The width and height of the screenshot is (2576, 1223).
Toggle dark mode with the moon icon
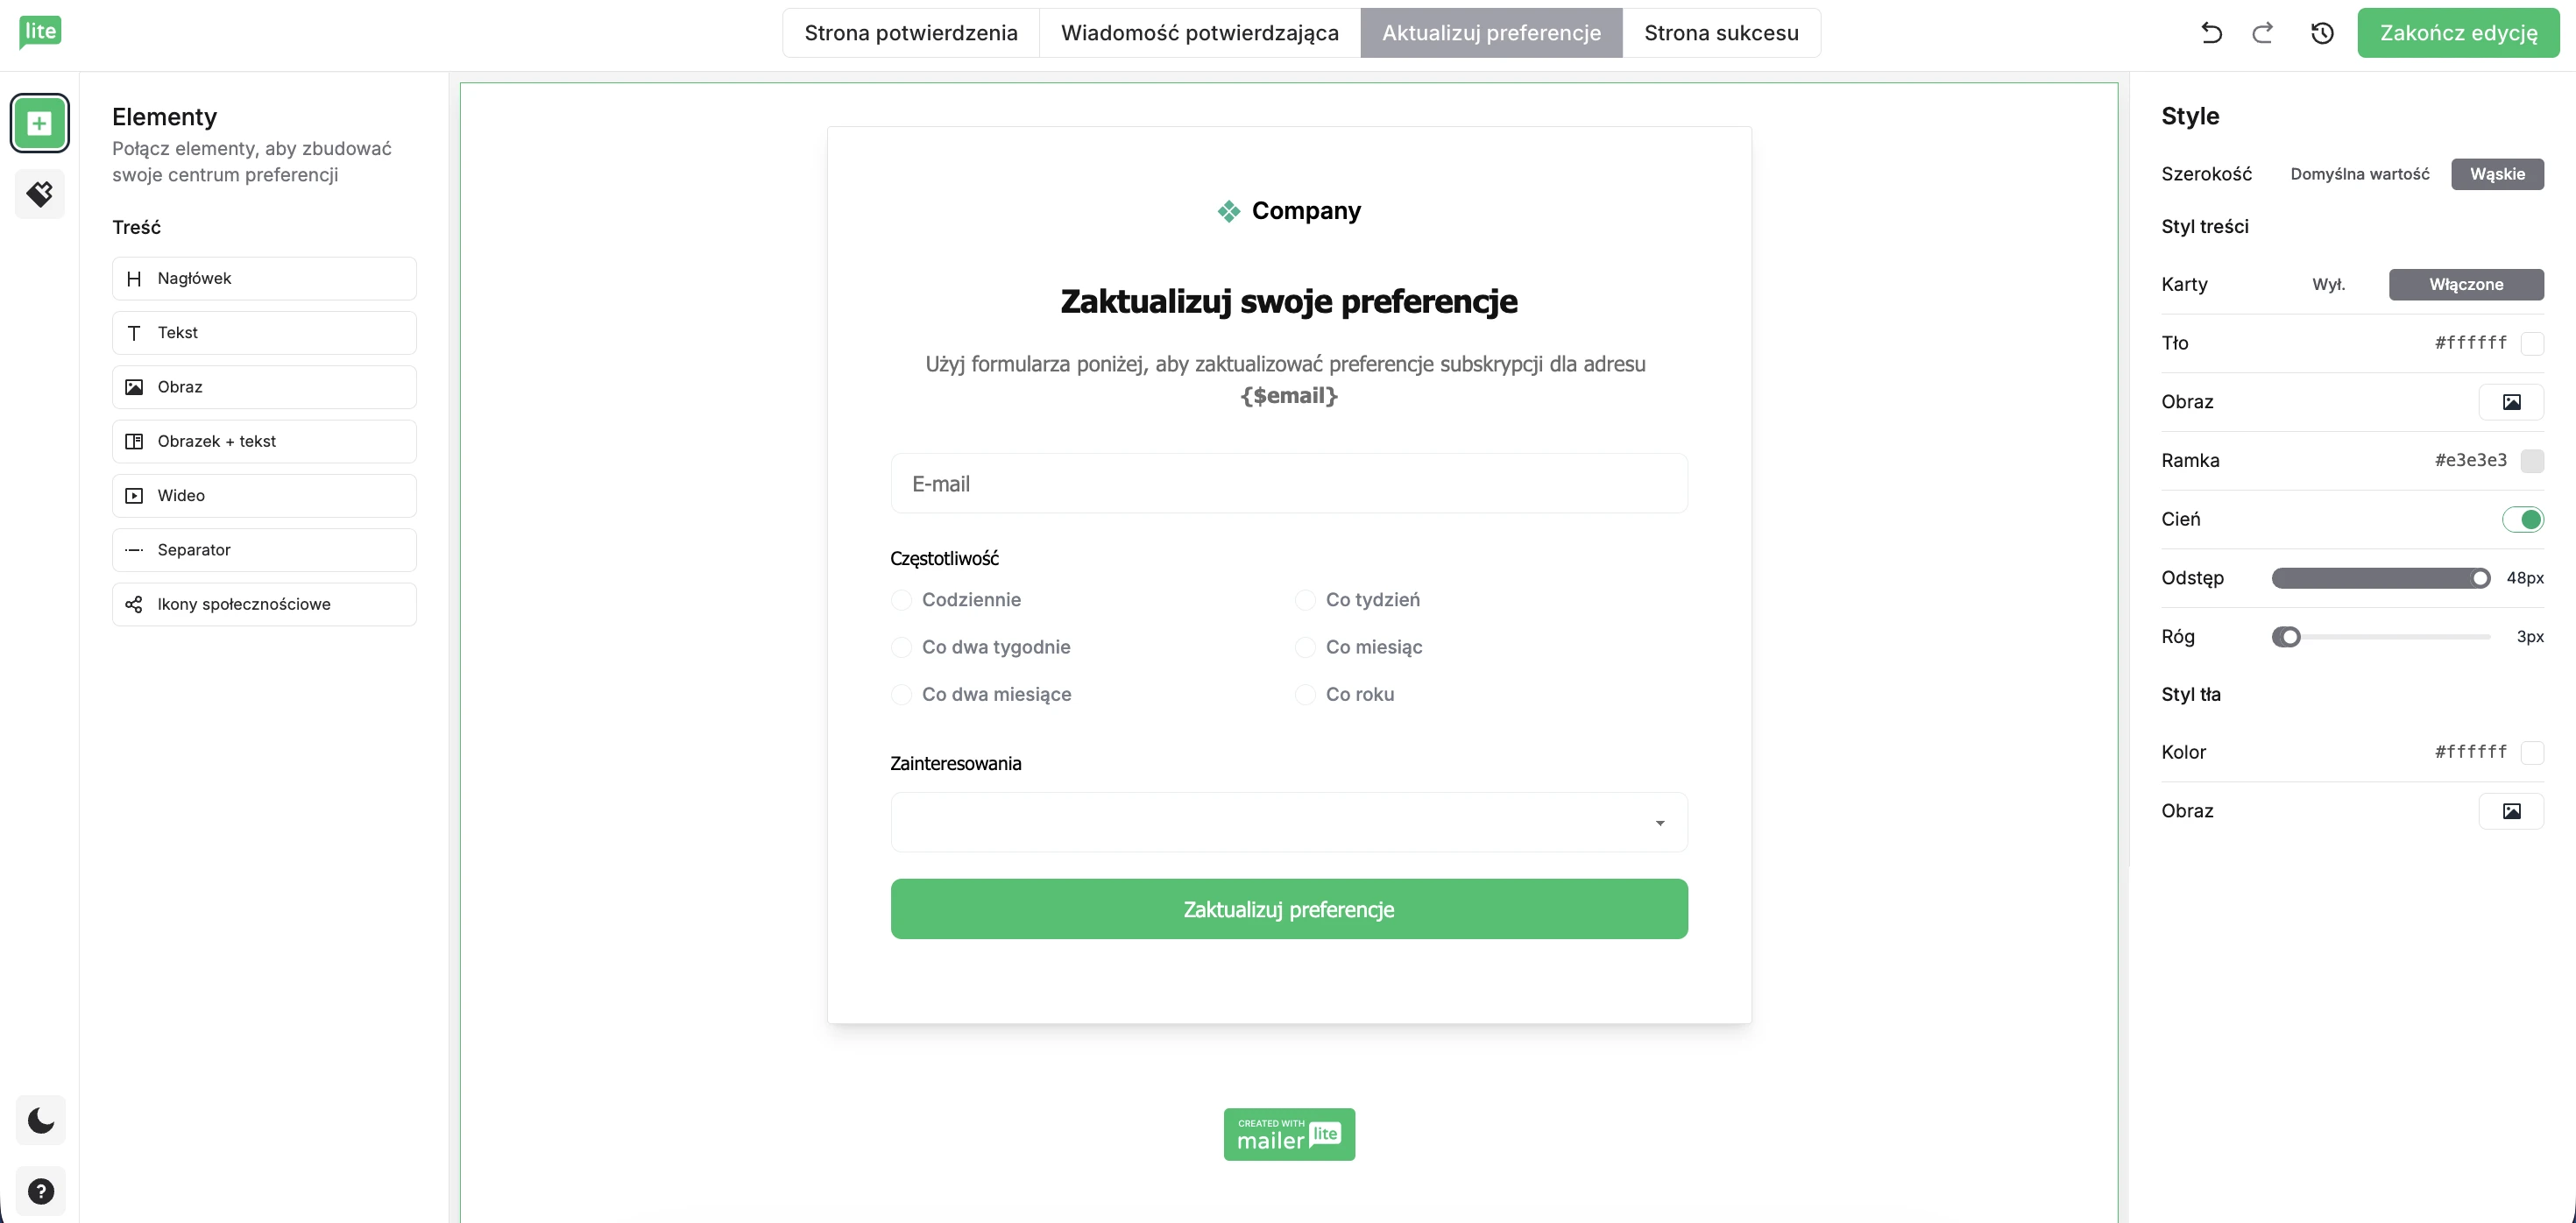(x=40, y=1120)
